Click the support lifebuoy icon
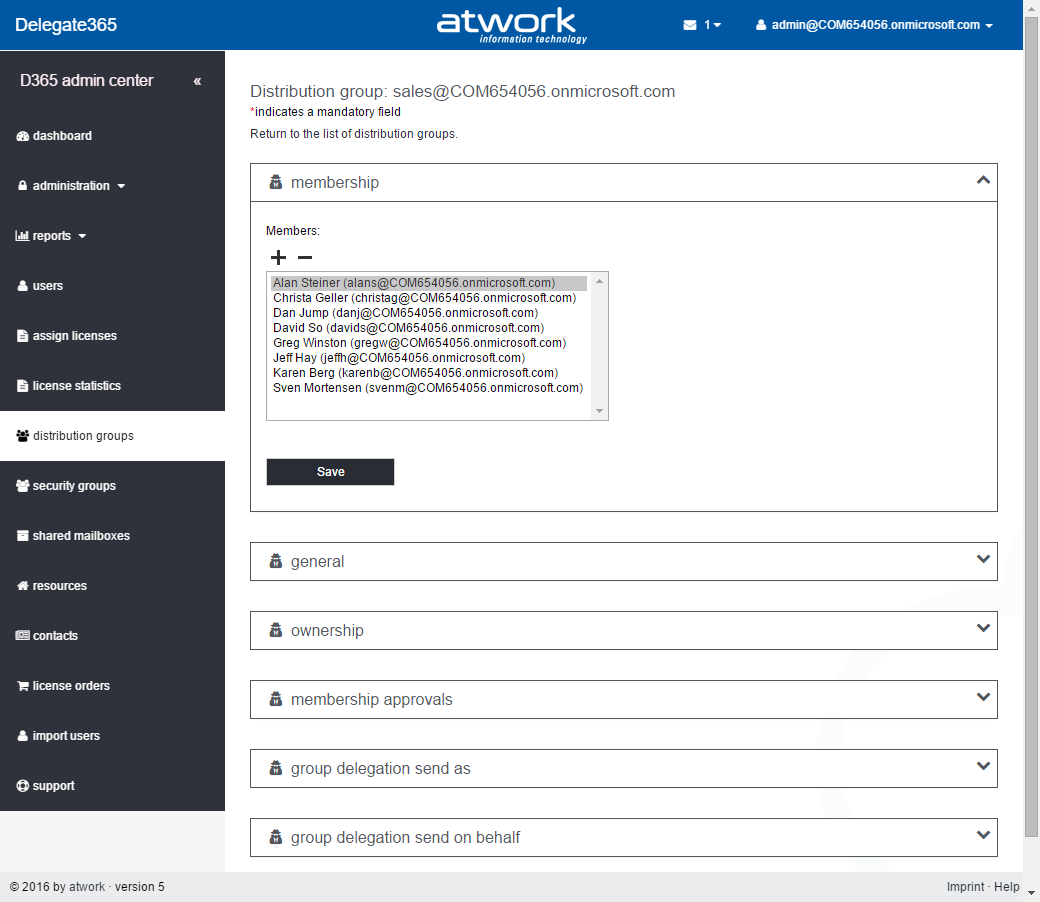The height and width of the screenshot is (902, 1040). [23, 786]
